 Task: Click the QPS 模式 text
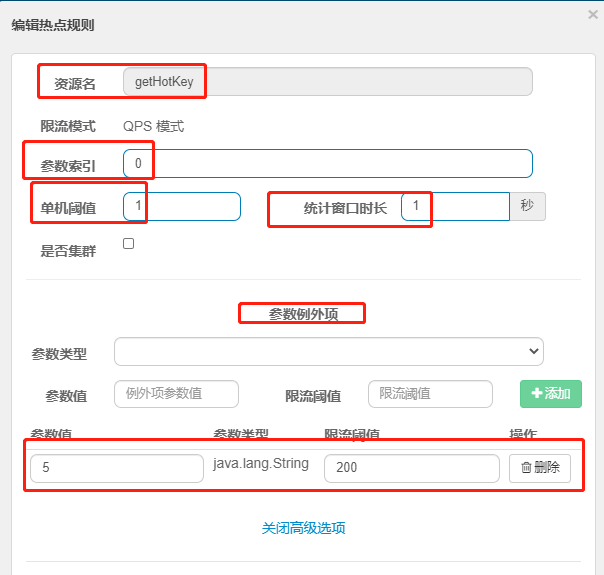153,126
